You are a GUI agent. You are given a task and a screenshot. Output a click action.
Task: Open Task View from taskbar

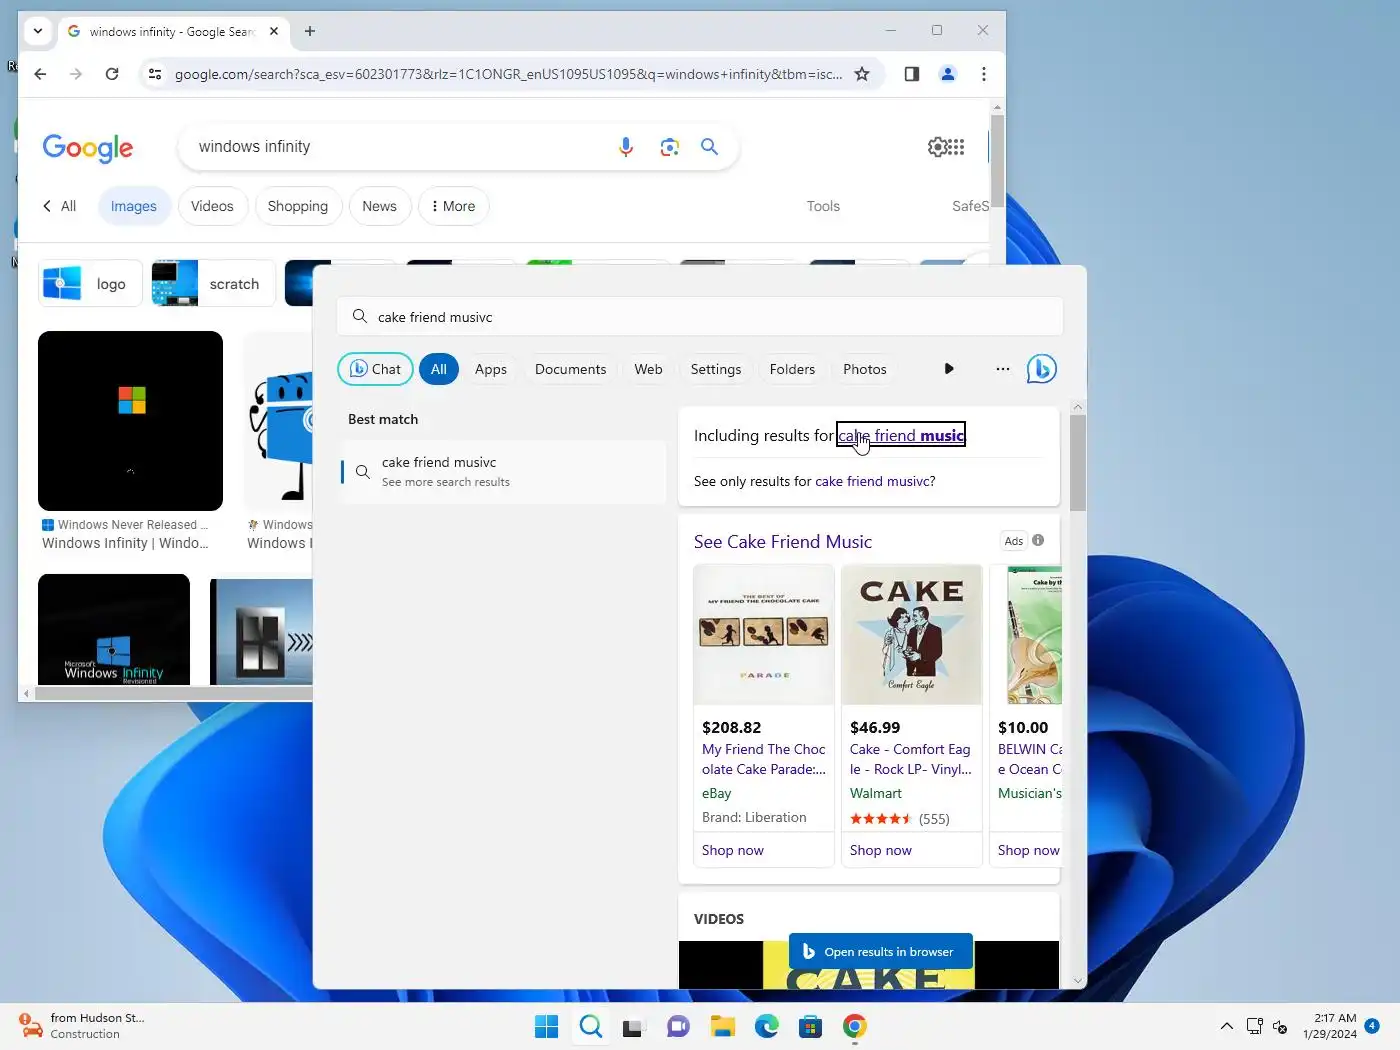coord(633,1026)
